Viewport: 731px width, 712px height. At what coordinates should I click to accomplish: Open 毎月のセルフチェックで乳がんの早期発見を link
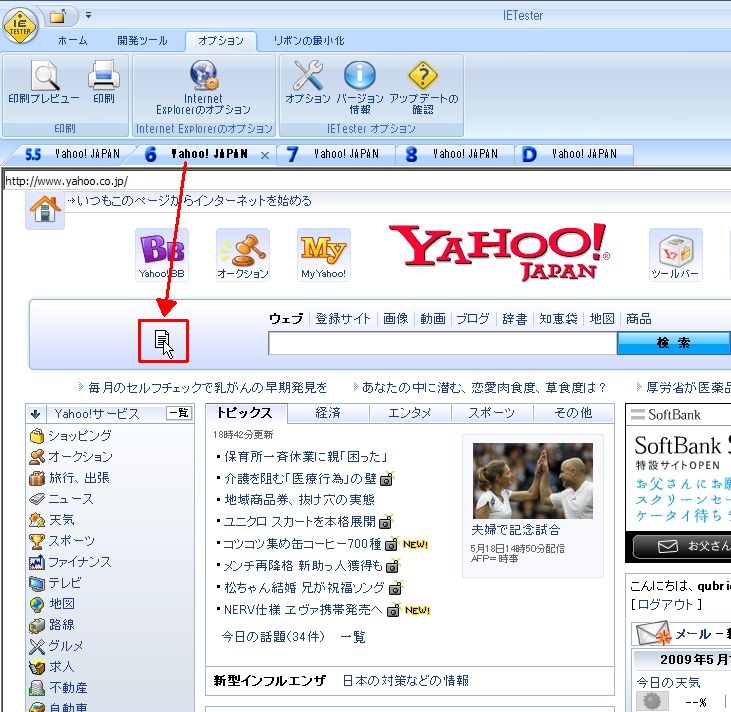pos(207,387)
